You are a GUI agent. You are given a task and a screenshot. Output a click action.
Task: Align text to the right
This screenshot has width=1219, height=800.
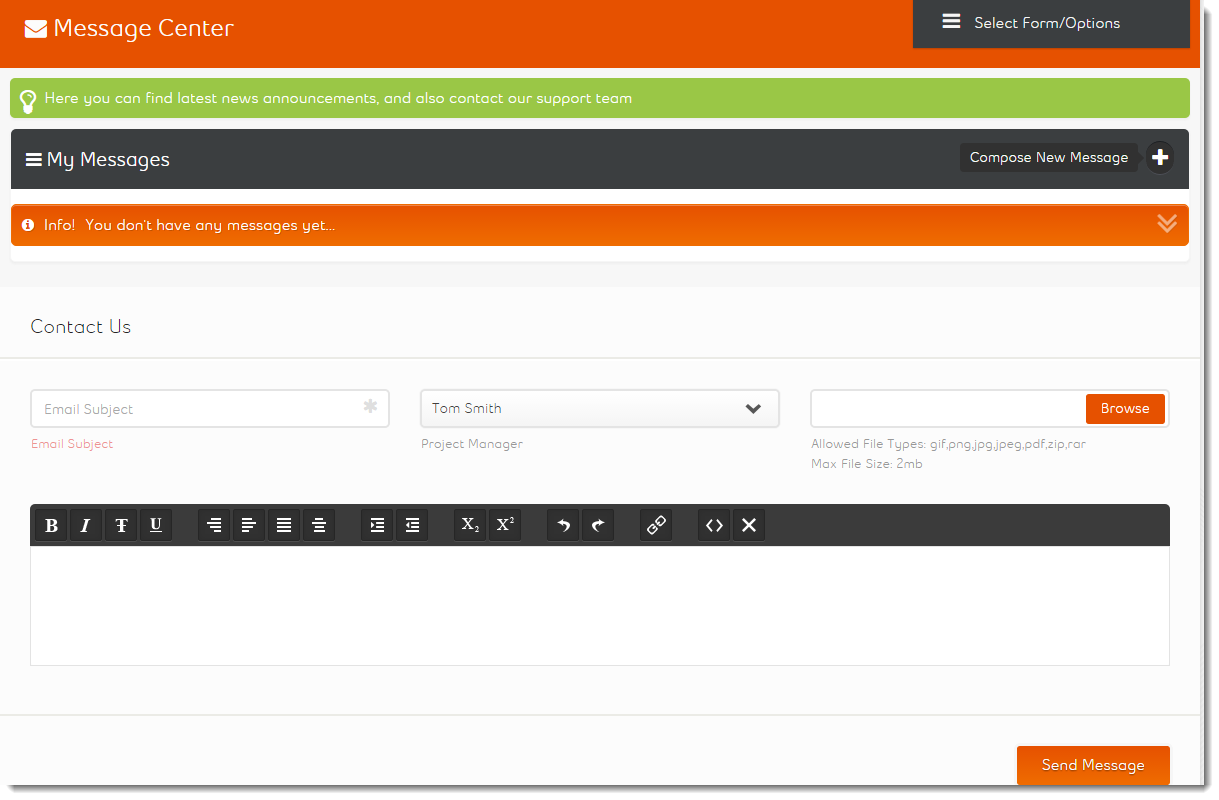pyautogui.click(x=214, y=525)
